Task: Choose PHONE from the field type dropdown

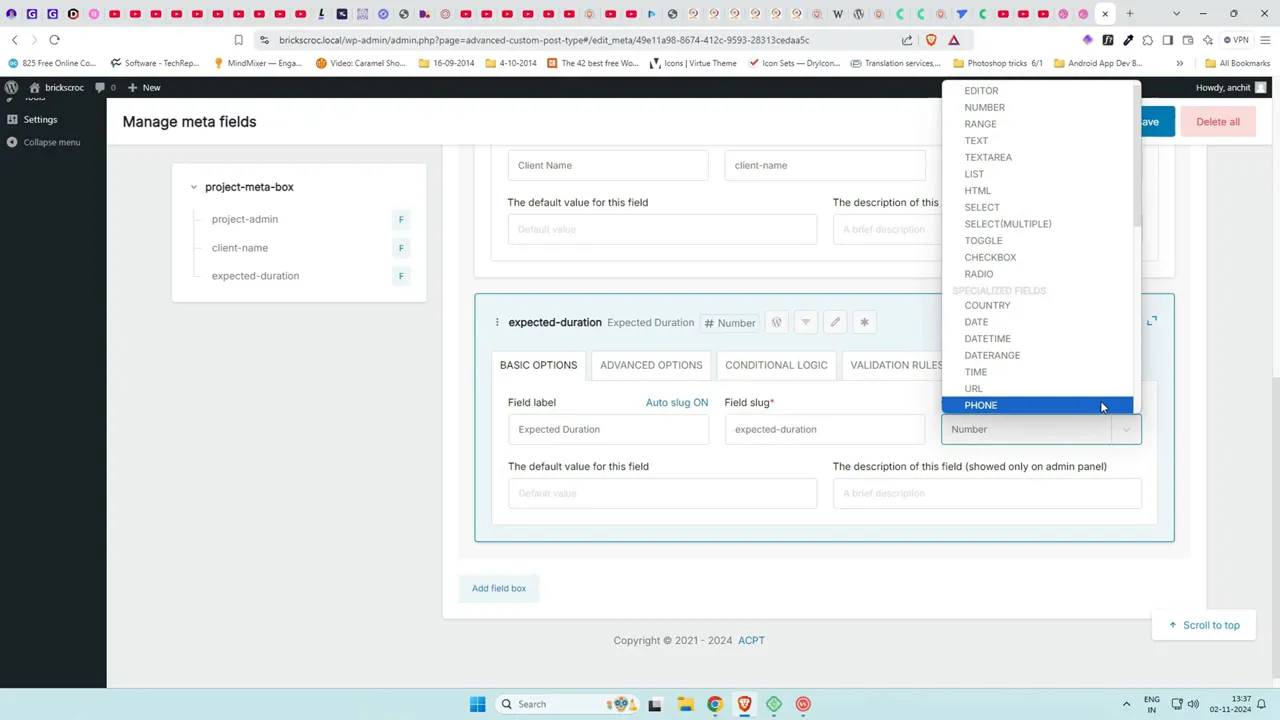Action: (x=980, y=405)
